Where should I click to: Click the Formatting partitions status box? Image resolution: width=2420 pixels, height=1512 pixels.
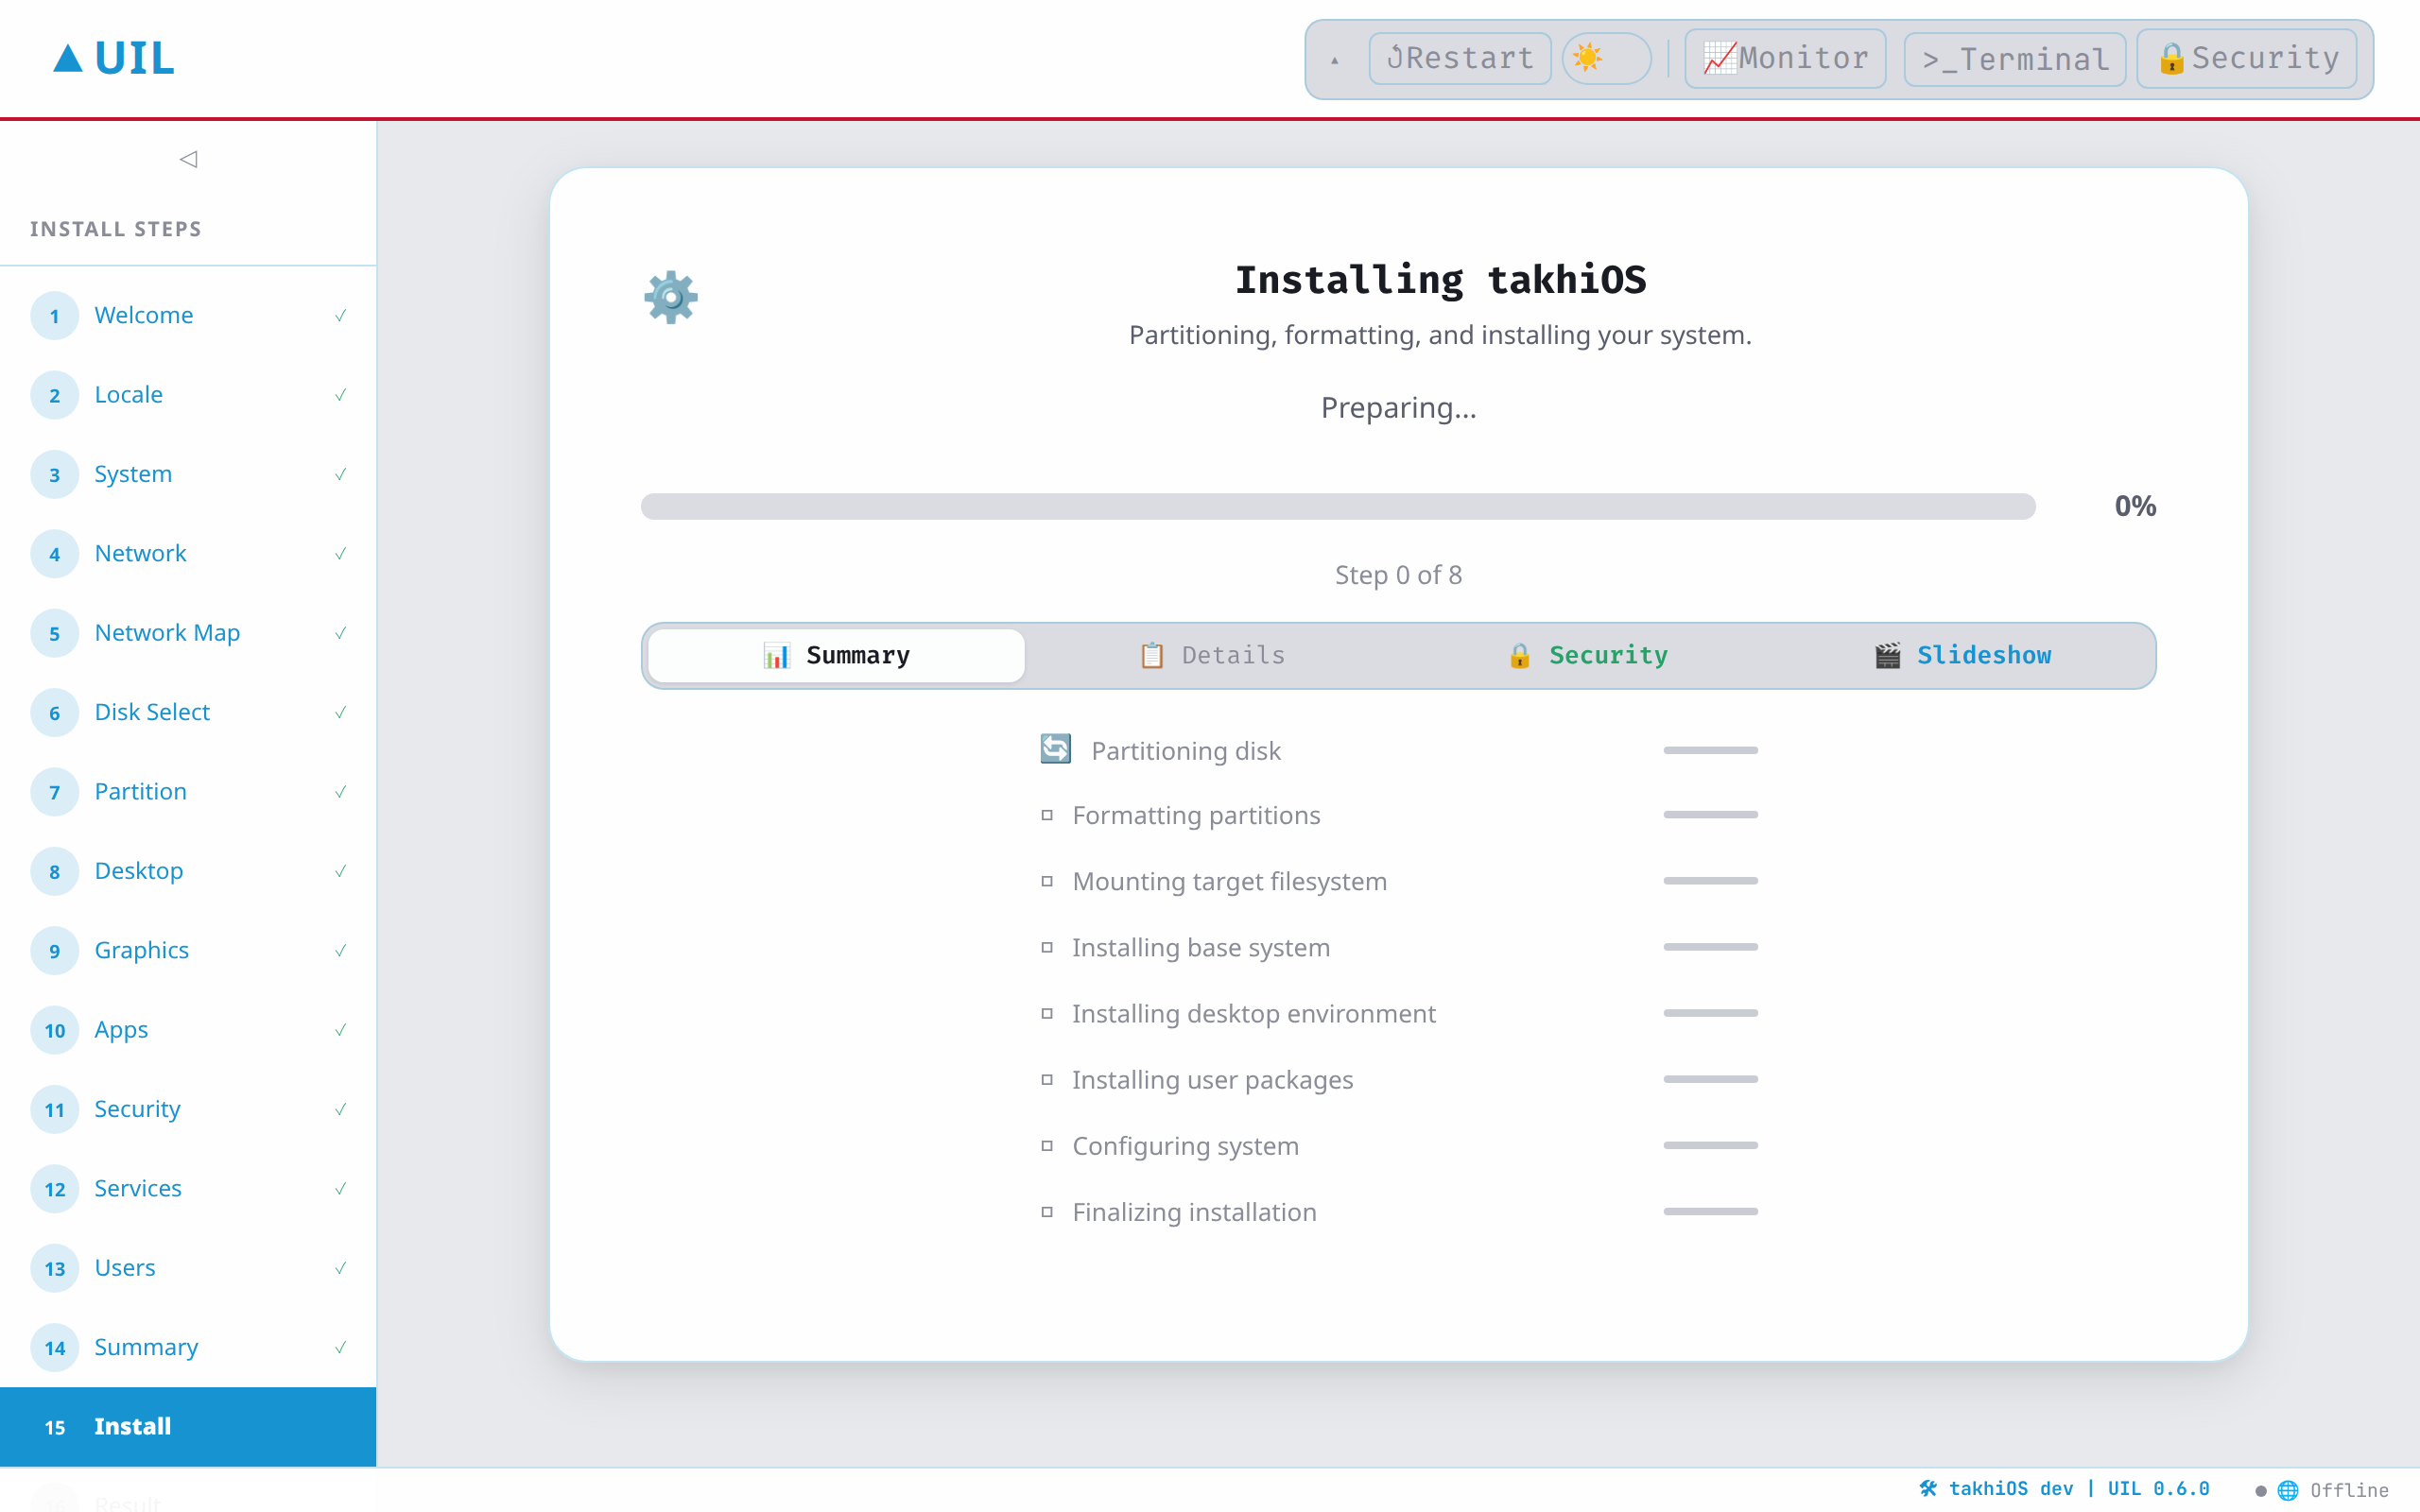1047,815
